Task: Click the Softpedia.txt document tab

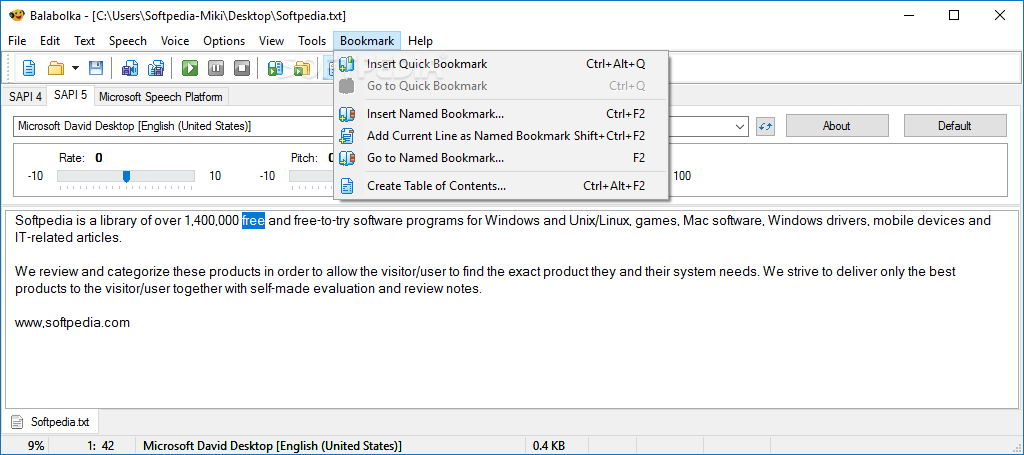Action: (x=50, y=422)
